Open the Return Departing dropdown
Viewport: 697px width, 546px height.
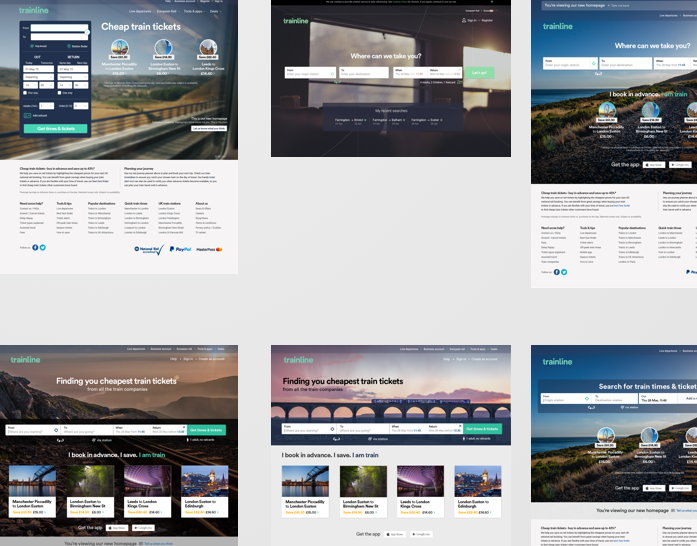click(73, 77)
